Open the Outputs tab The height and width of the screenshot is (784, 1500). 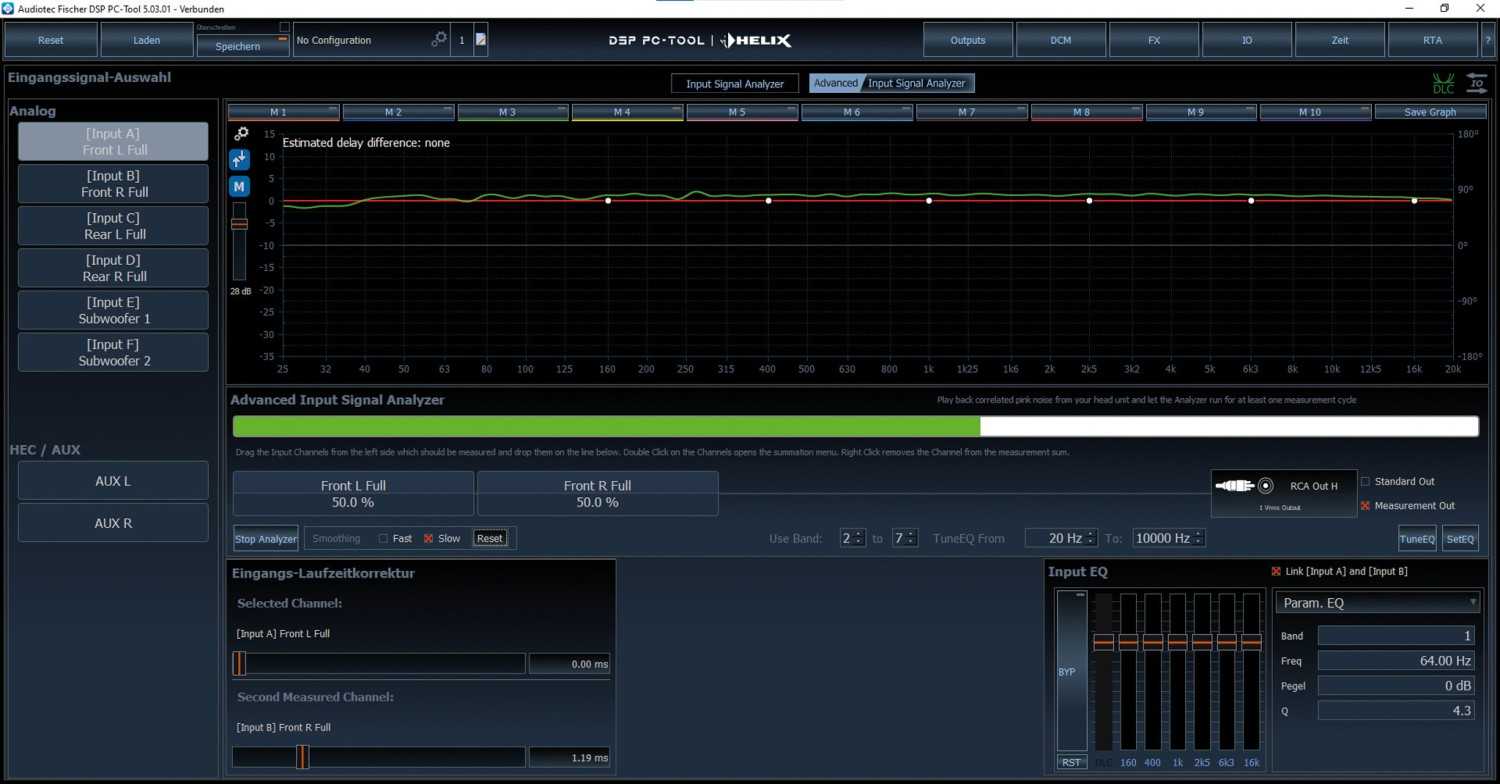tap(968, 40)
